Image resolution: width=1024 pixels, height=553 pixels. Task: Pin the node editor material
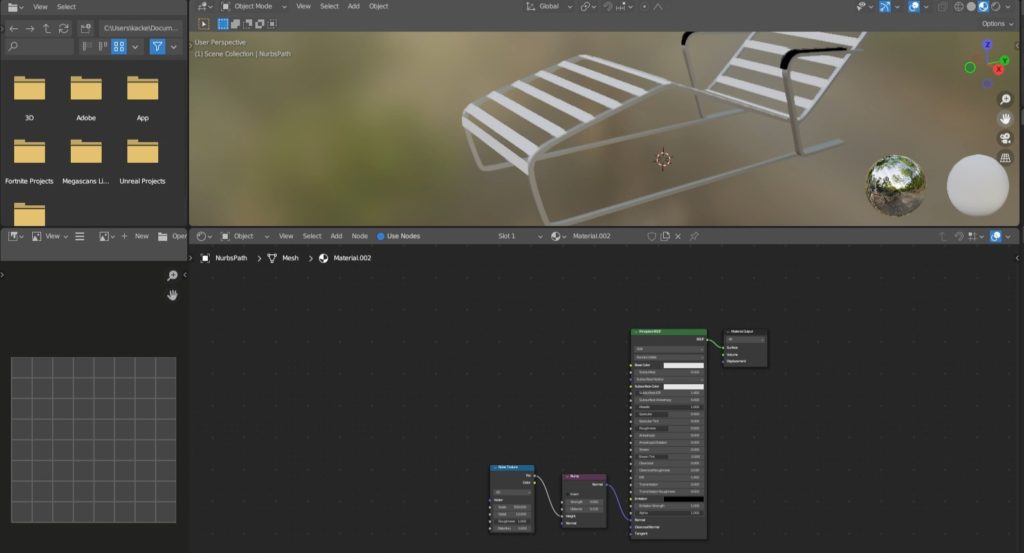(x=694, y=236)
